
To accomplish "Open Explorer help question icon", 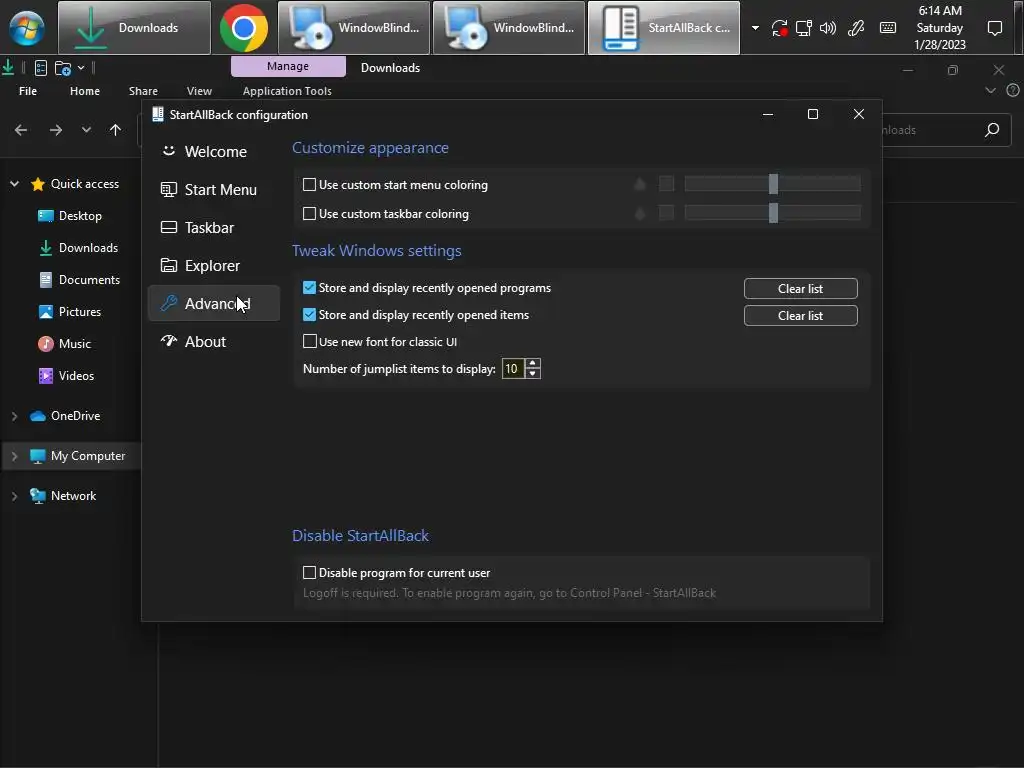I will point(1013,91).
